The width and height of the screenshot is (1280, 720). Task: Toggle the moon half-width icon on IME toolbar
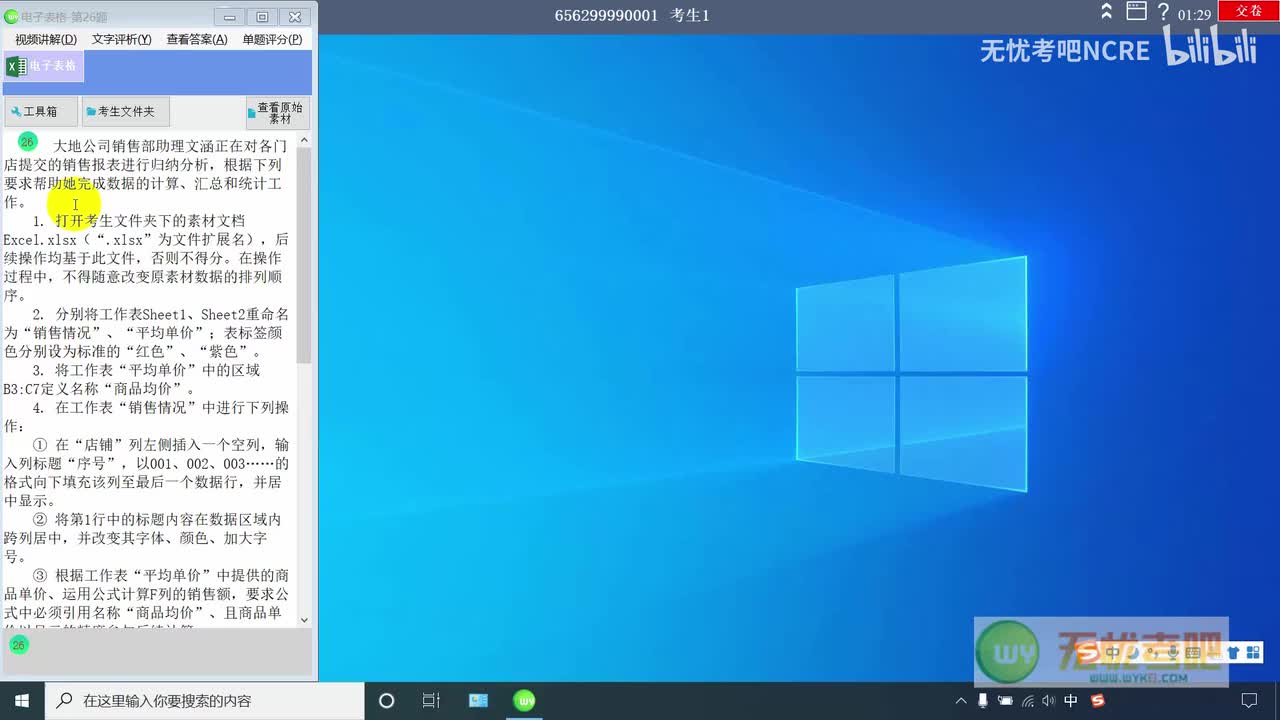[1133, 653]
